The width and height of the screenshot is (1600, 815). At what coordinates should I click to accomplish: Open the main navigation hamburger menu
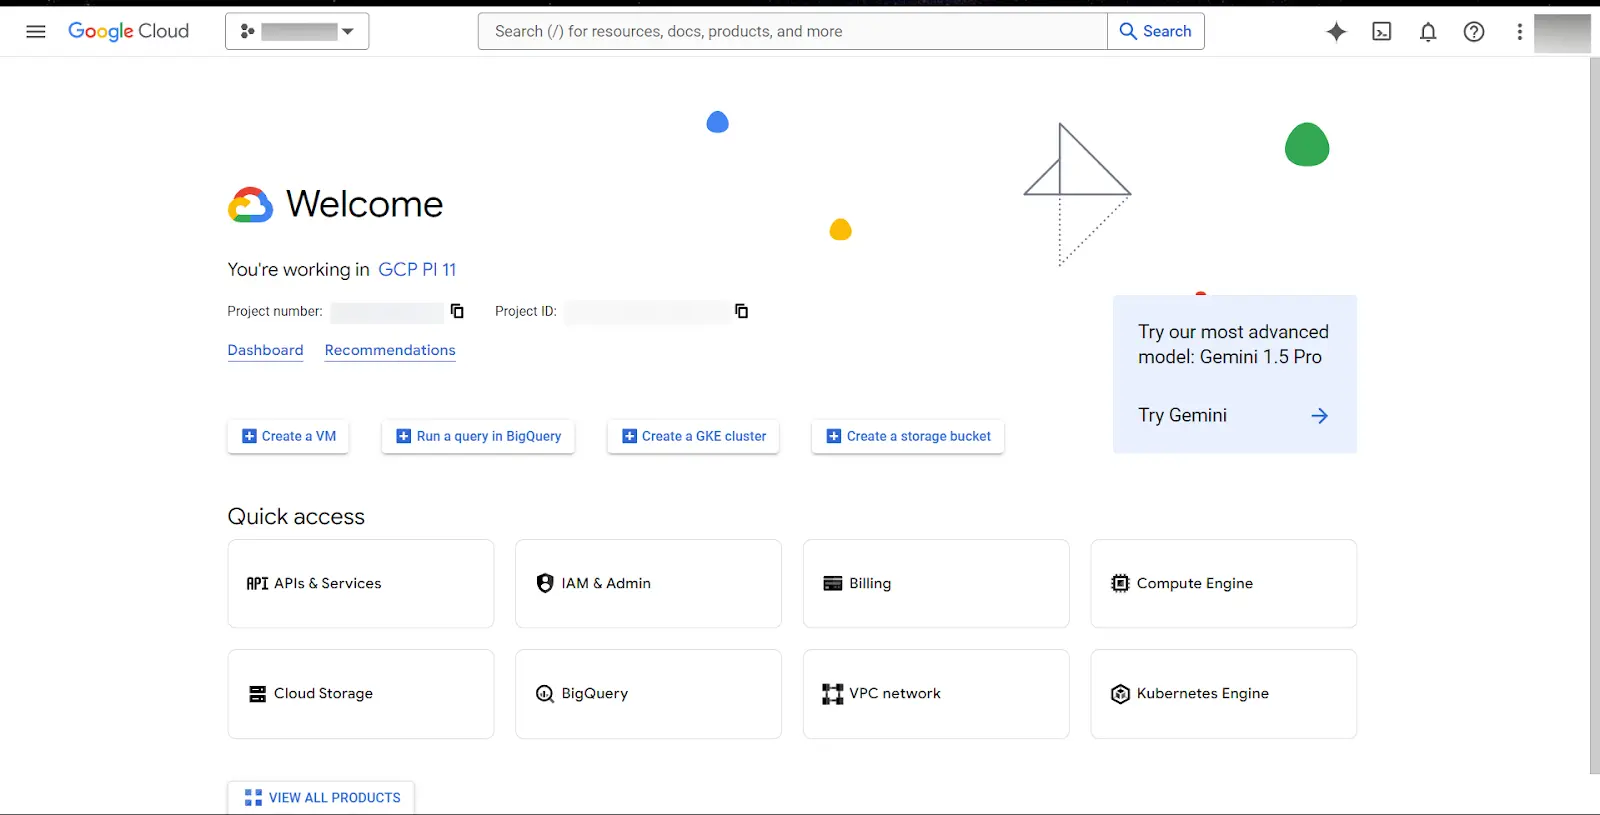[36, 31]
